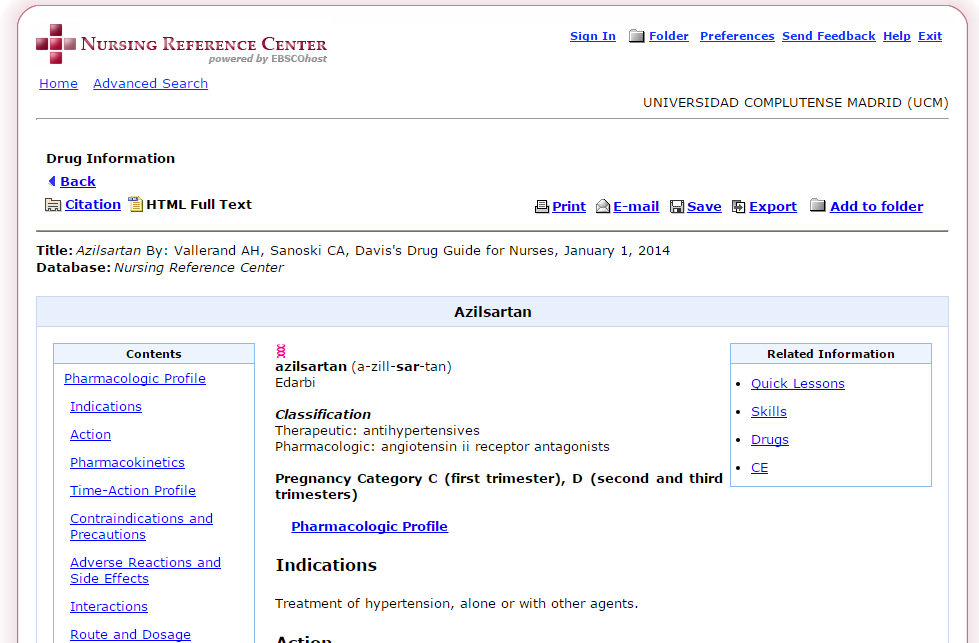Image resolution: width=979 pixels, height=643 pixels.
Task: Click the Add to folder icon
Action: (x=817, y=205)
